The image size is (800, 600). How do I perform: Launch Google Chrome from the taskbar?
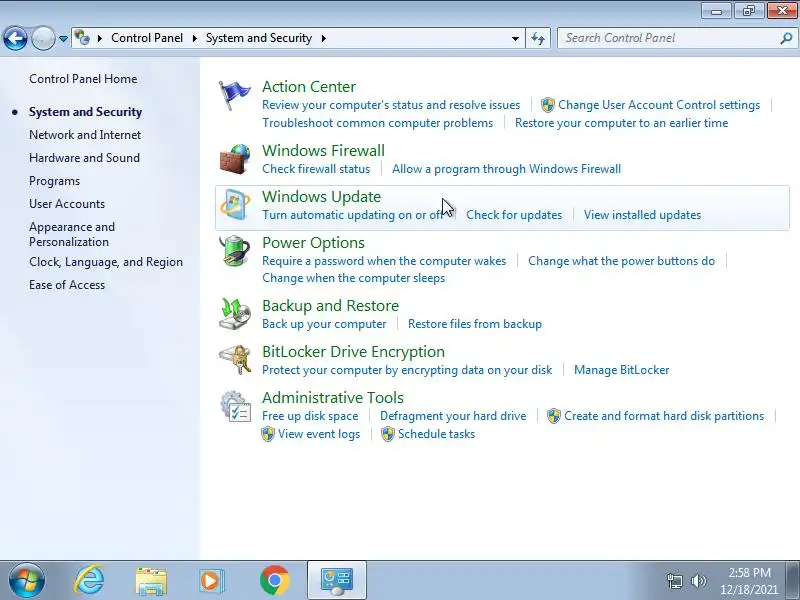click(x=274, y=581)
